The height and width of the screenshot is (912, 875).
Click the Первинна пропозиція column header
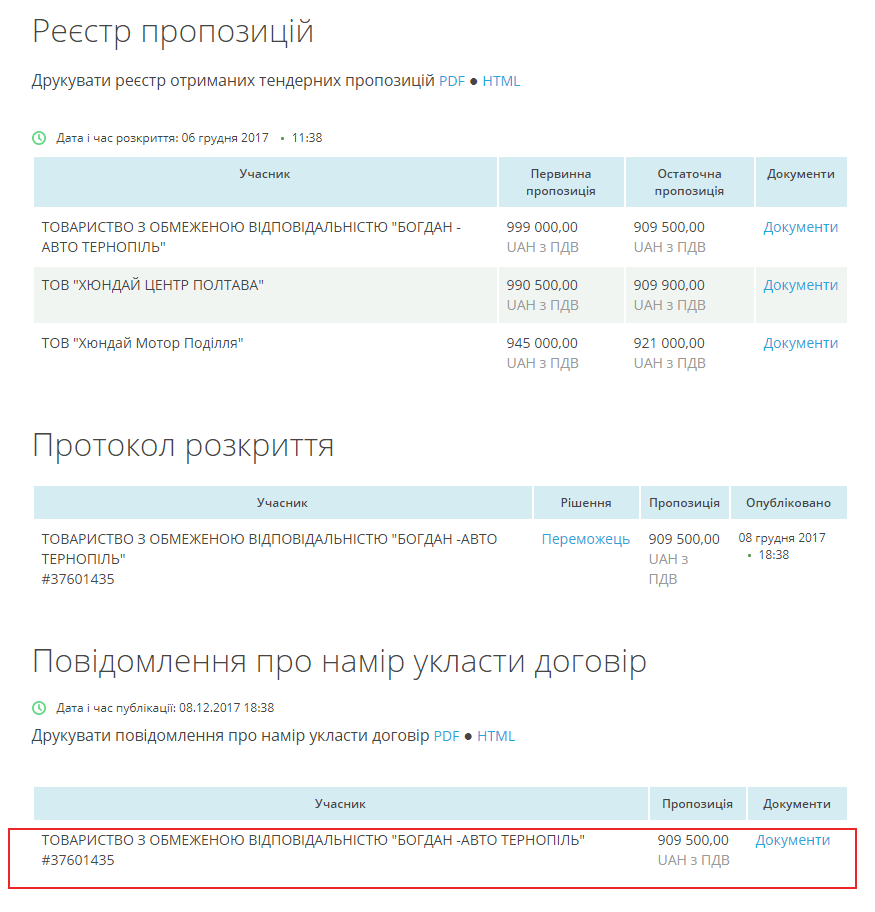coord(561,182)
